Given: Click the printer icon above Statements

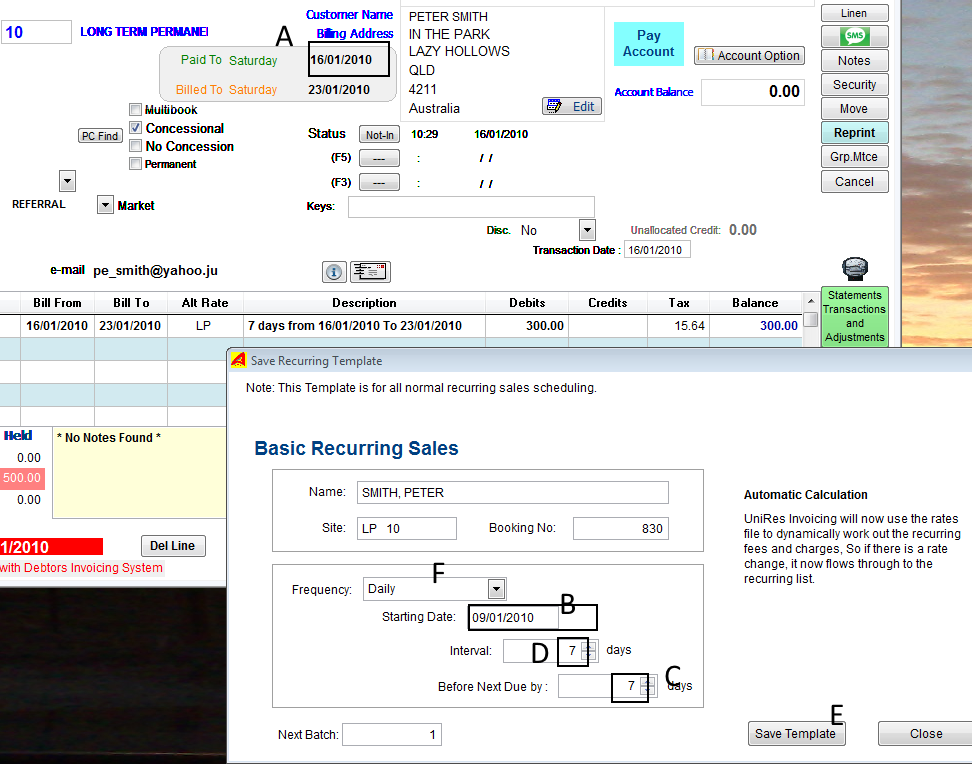Looking at the screenshot, I should click(x=855, y=269).
